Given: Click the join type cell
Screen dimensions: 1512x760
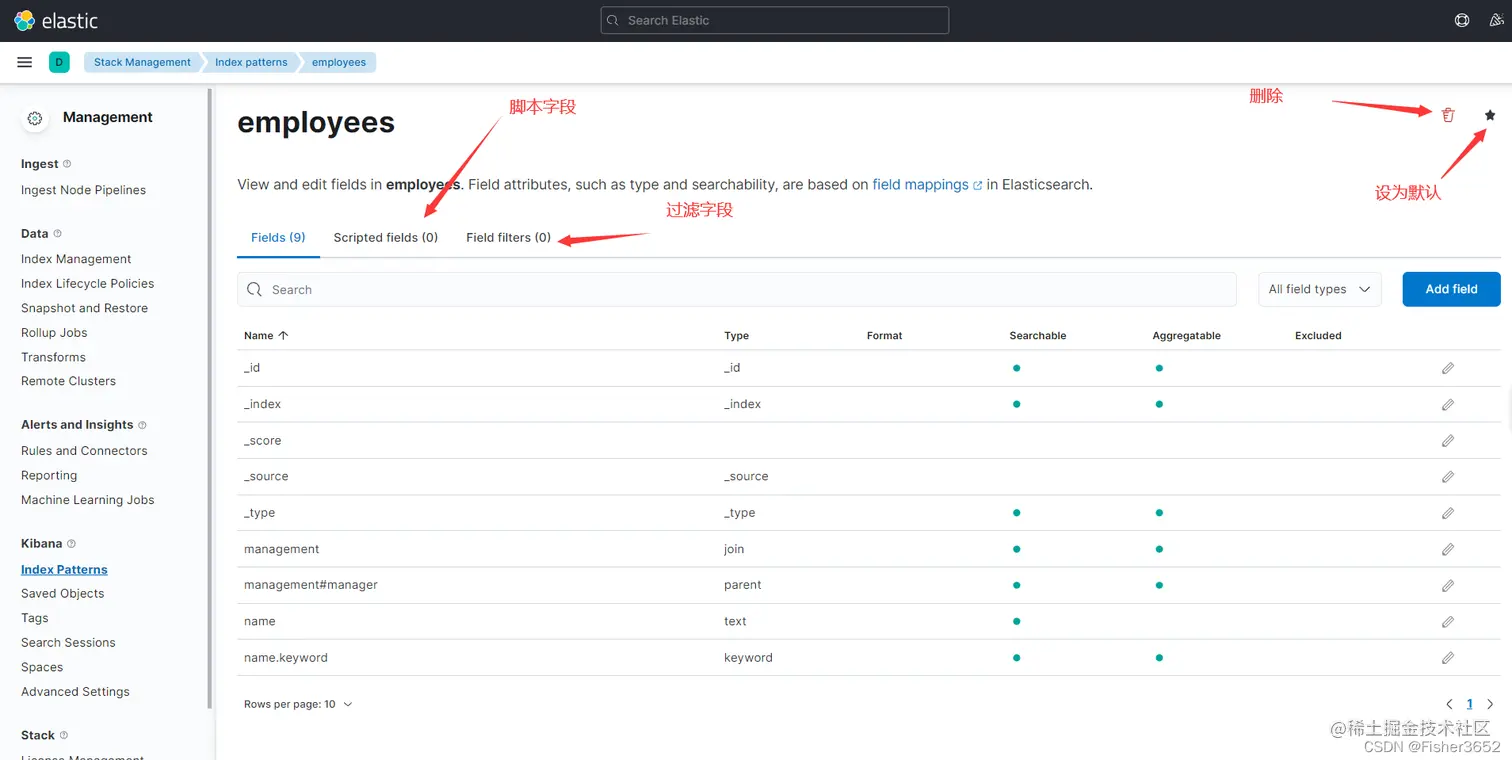Looking at the screenshot, I should (734, 549).
